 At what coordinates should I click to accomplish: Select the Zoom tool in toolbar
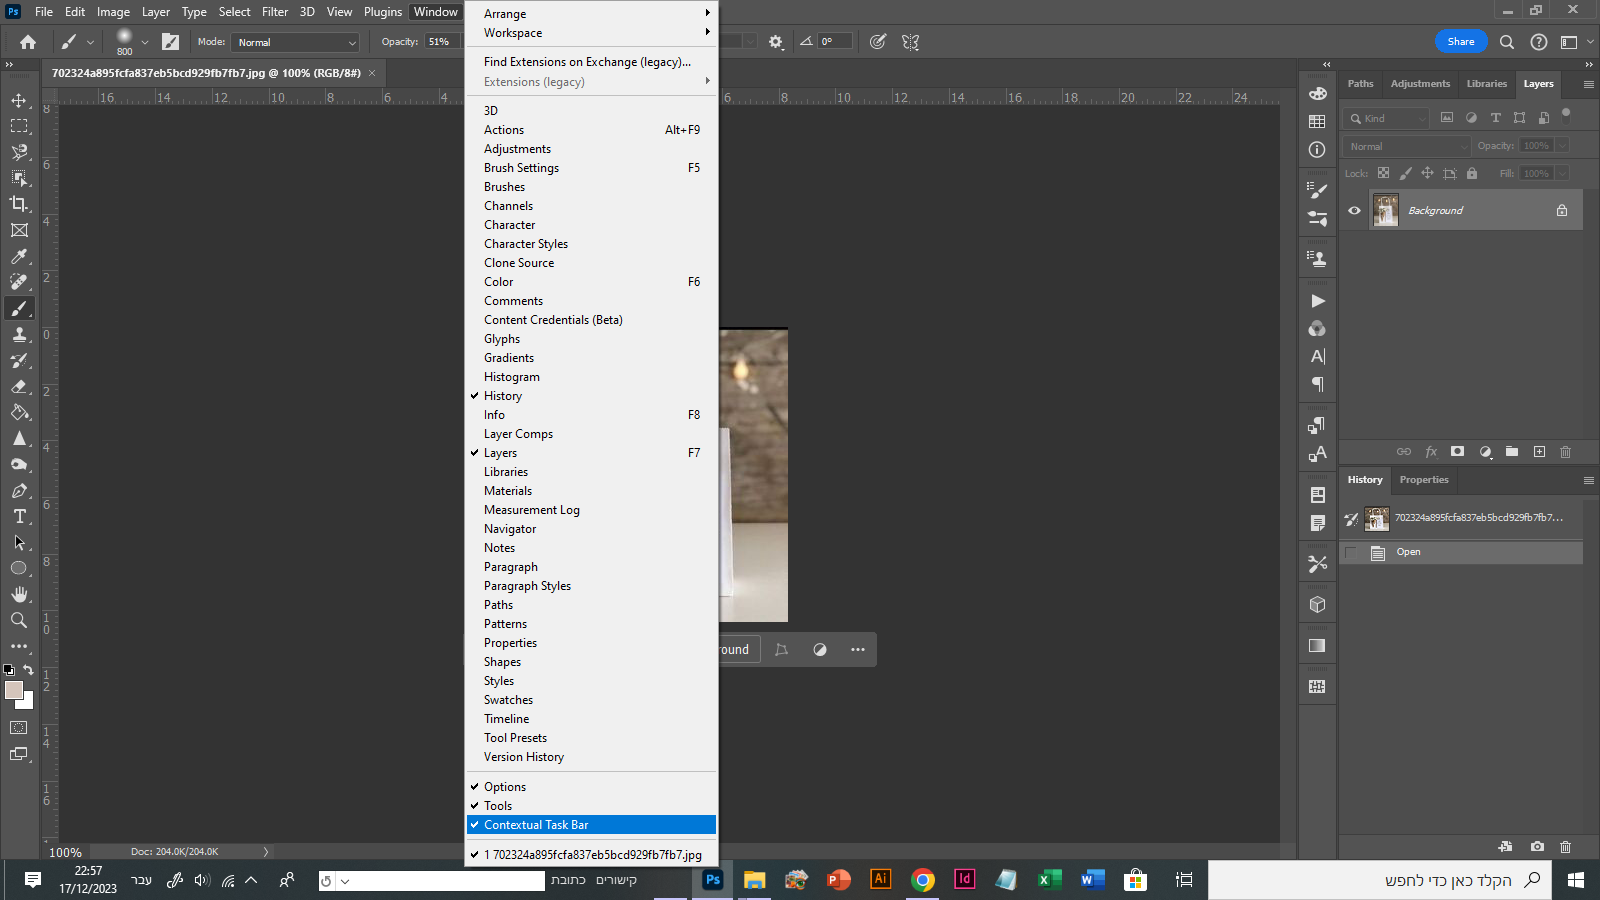[x=19, y=620]
